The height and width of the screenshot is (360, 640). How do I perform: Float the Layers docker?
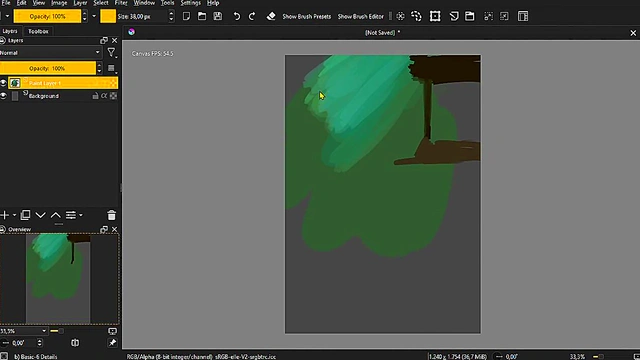pyautogui.click(x=104, y=40)
